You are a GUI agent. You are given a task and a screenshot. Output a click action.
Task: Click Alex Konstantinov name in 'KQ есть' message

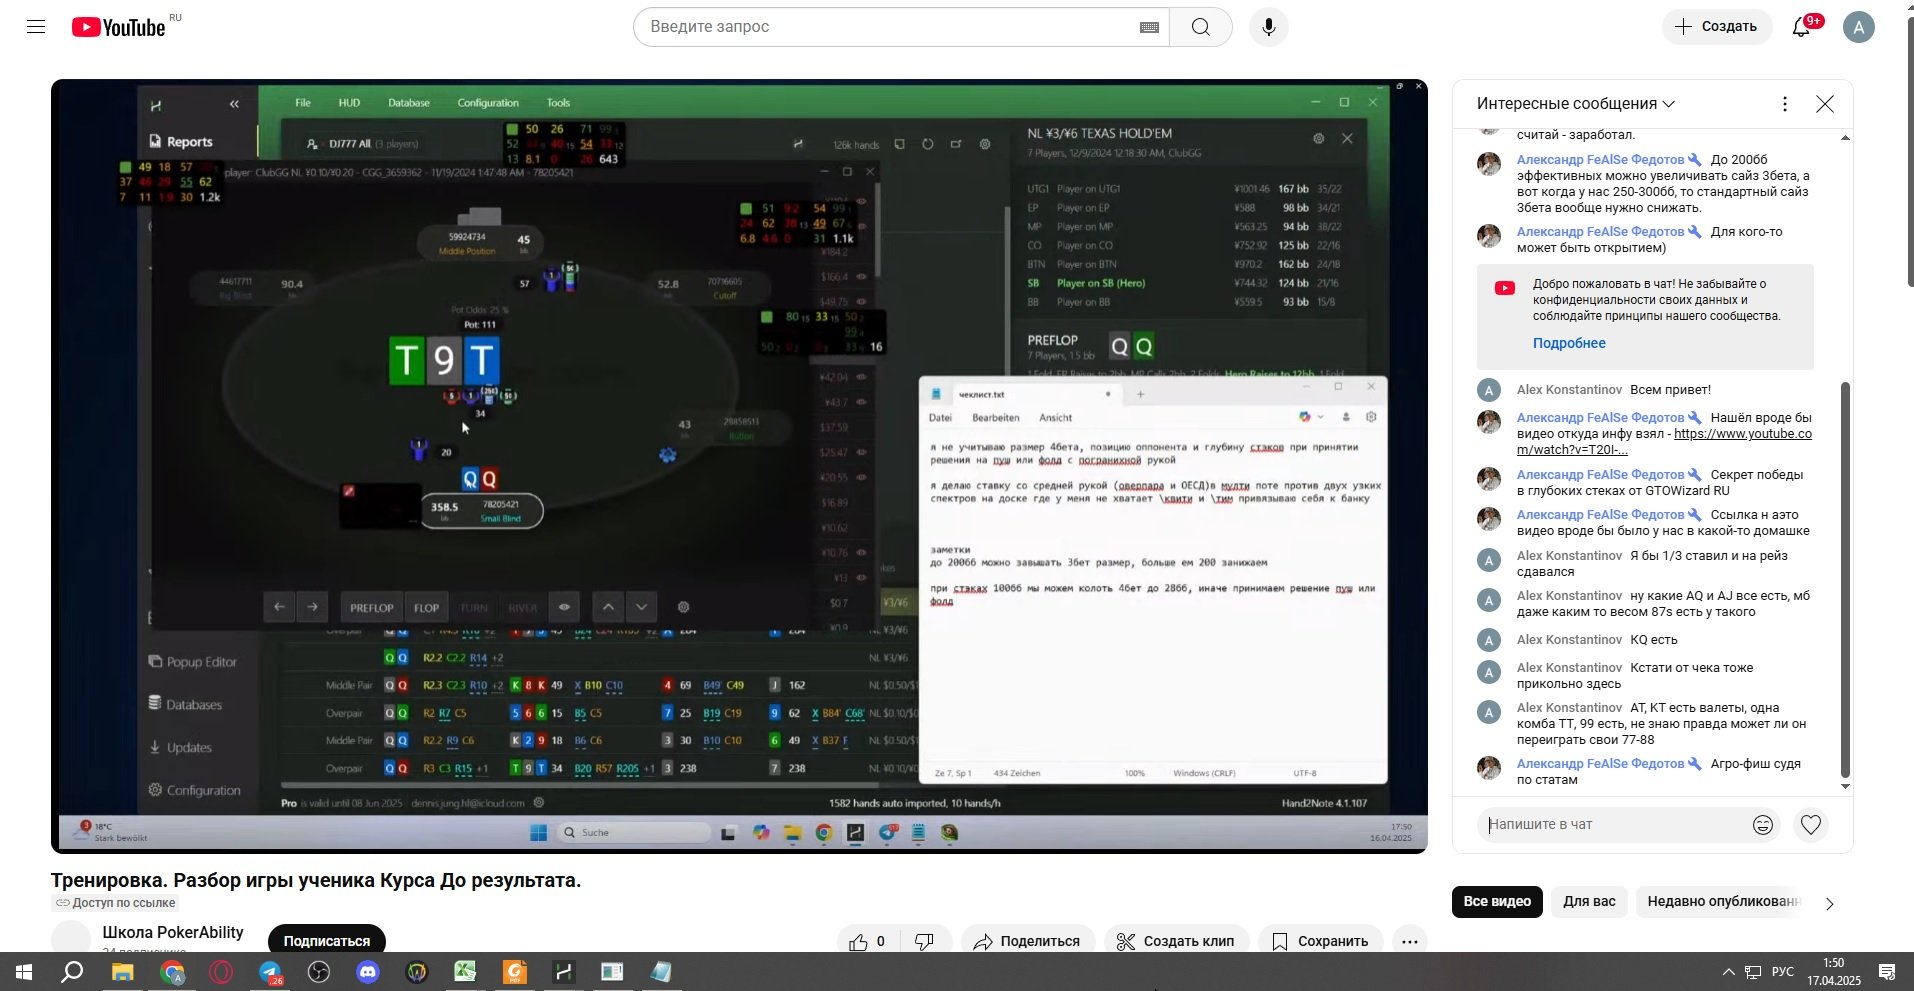(x=1569, y=640)
